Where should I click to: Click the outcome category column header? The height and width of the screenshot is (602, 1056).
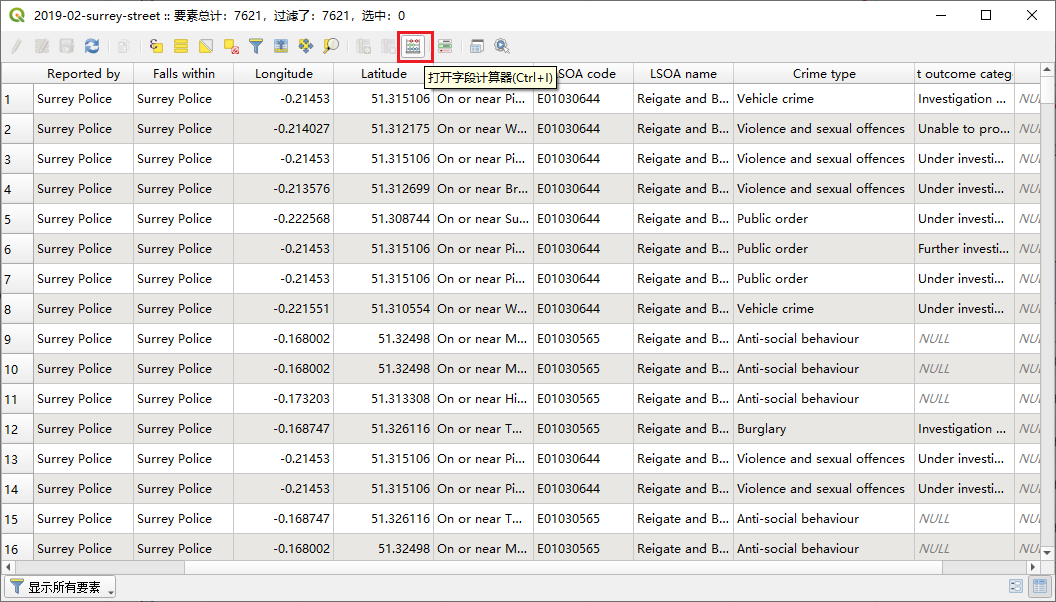(x=964, y=73)
